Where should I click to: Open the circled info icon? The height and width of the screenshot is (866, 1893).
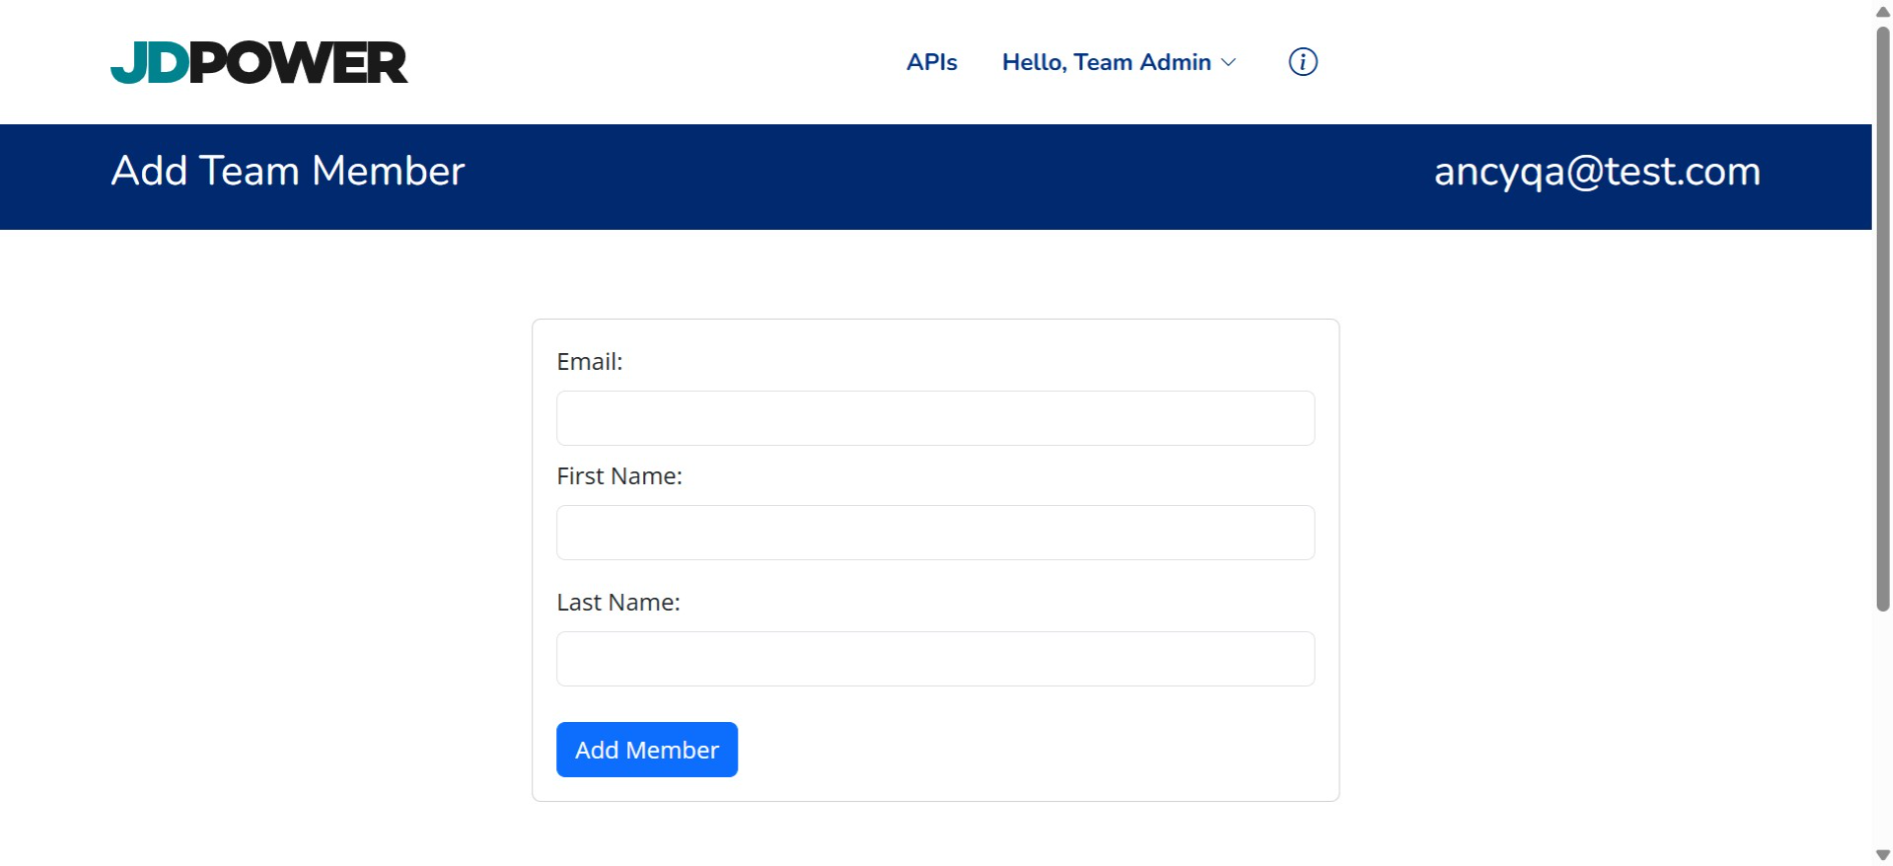click(x=1302, y=62)
